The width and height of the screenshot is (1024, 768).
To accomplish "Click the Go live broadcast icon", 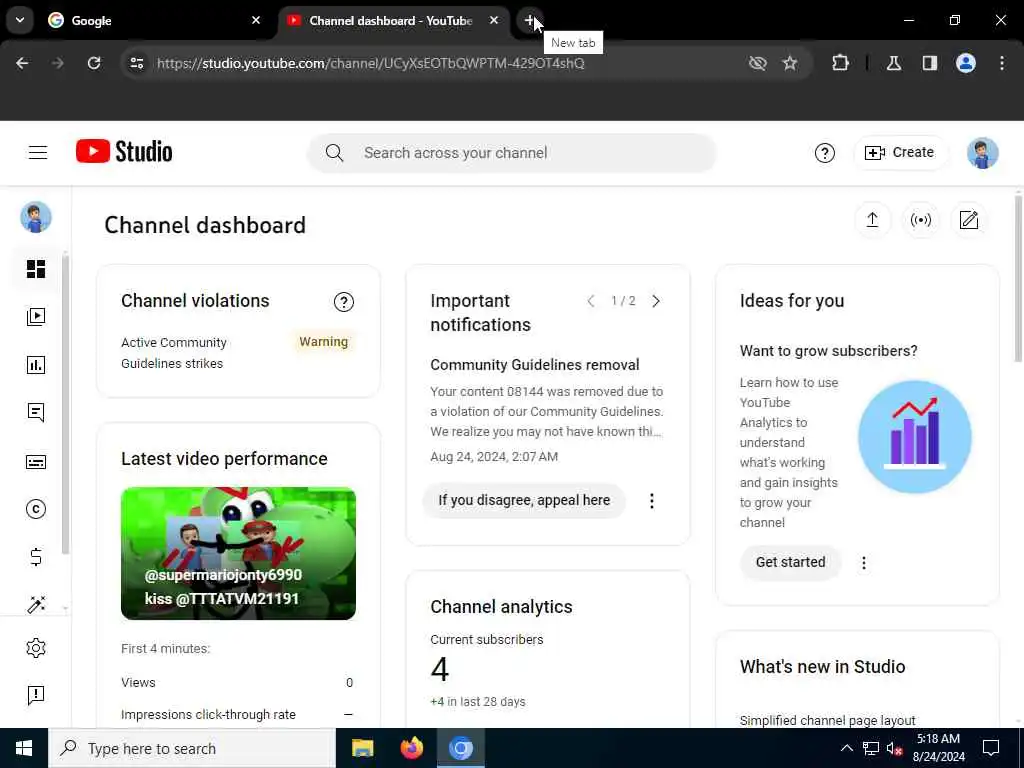I will pyautogui.click(x=920, y=220).
